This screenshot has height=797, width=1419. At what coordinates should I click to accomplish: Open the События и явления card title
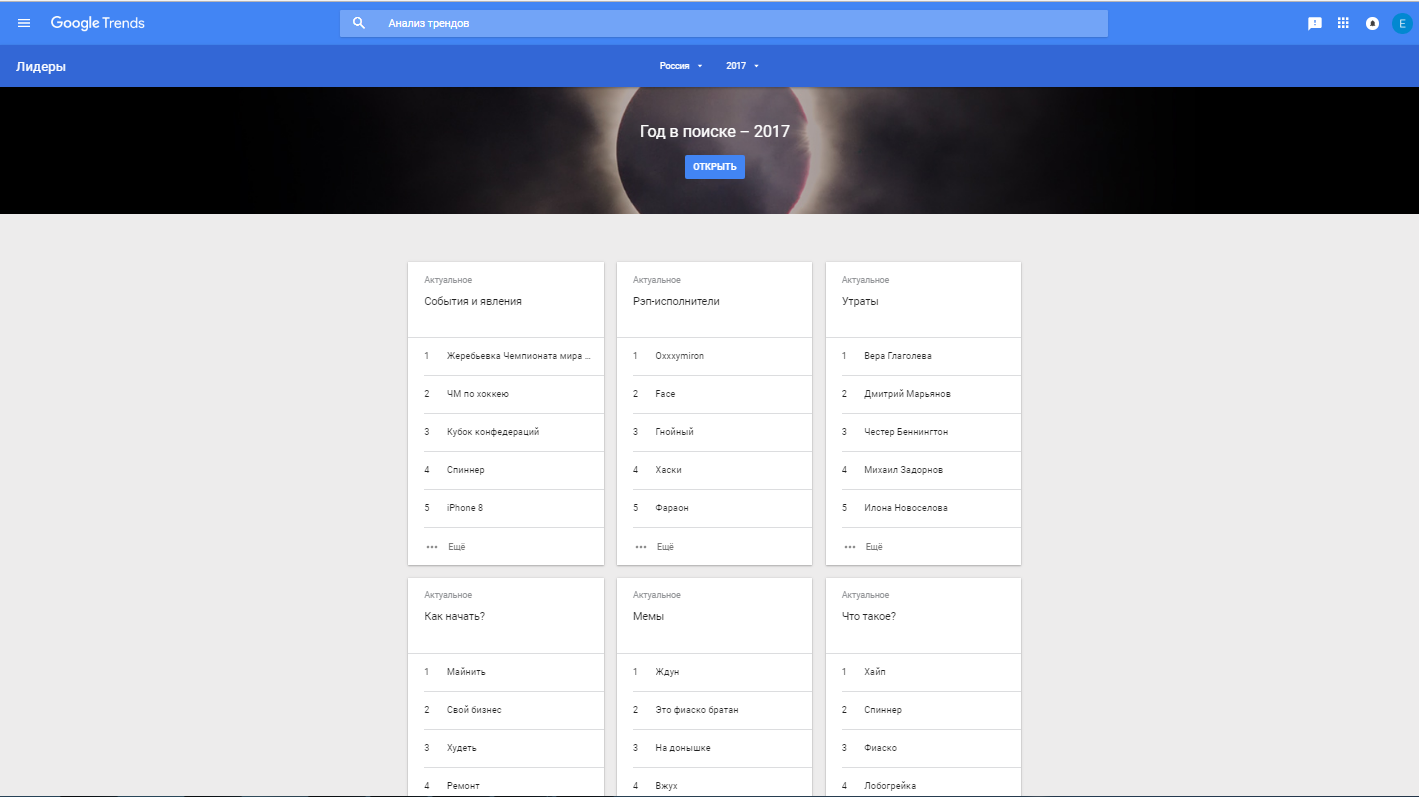tap(473, 301)
